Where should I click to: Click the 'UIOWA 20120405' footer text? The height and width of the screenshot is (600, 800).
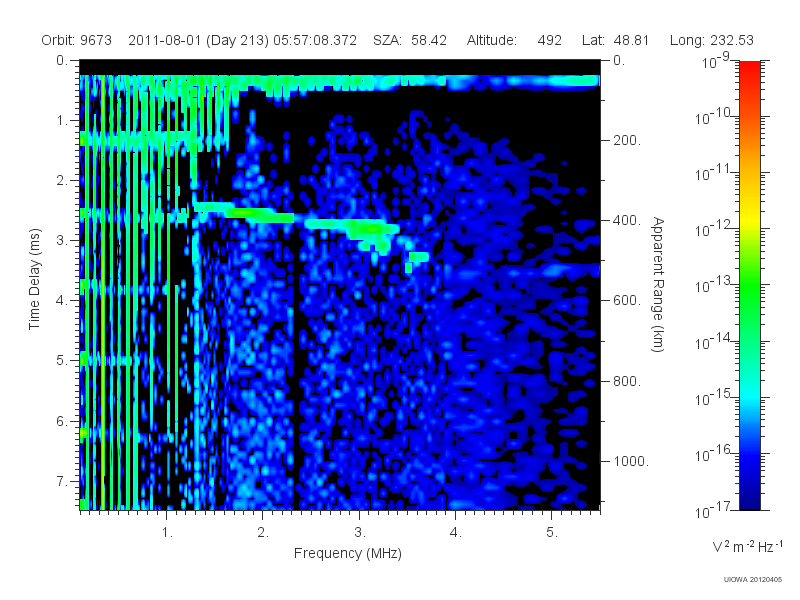753,580
